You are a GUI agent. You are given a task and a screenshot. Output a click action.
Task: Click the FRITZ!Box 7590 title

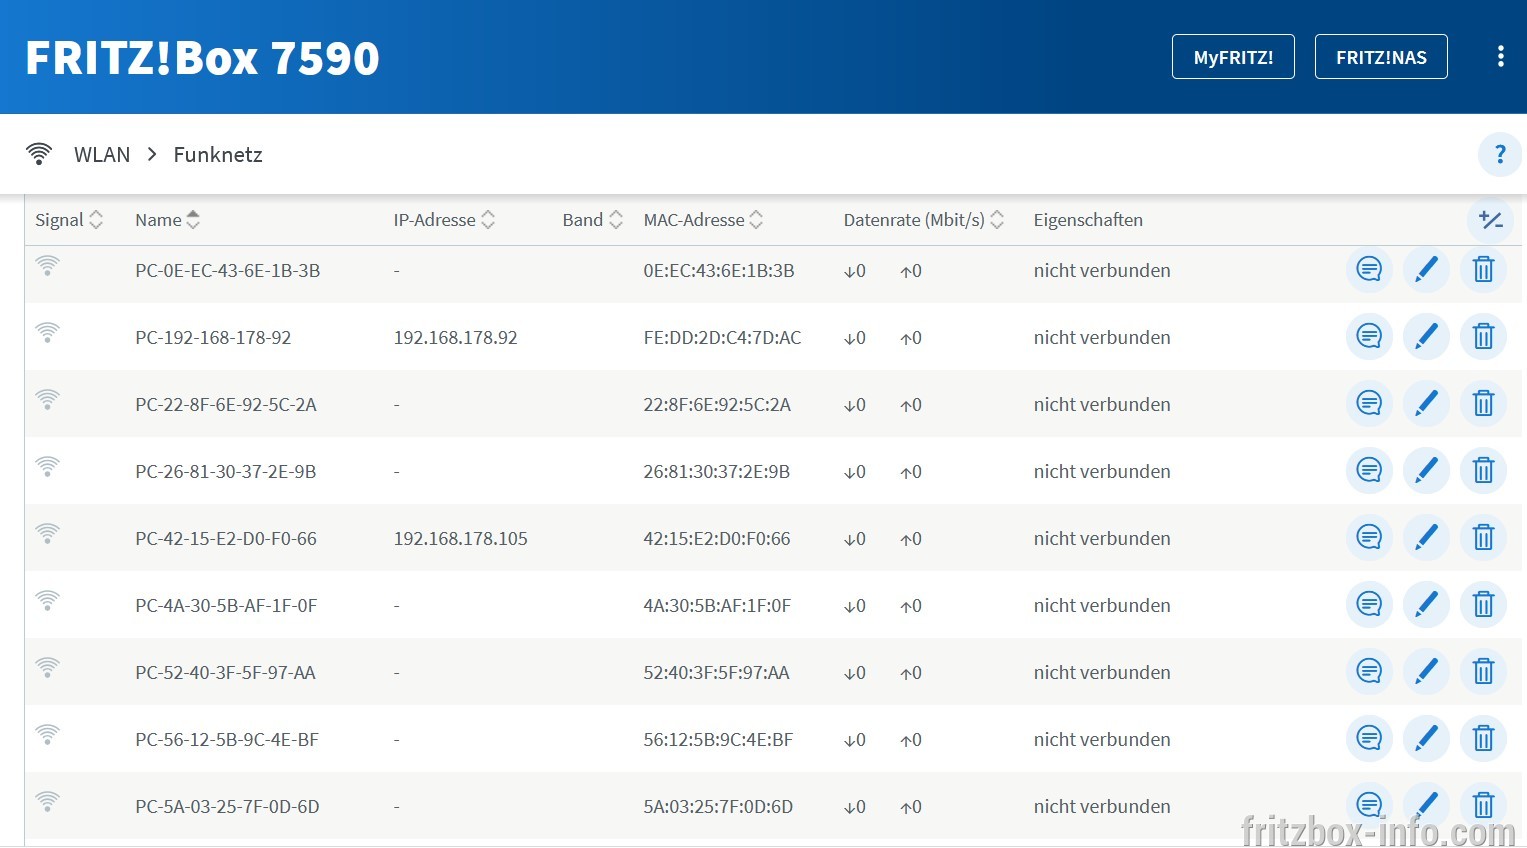tap(202, 58)
